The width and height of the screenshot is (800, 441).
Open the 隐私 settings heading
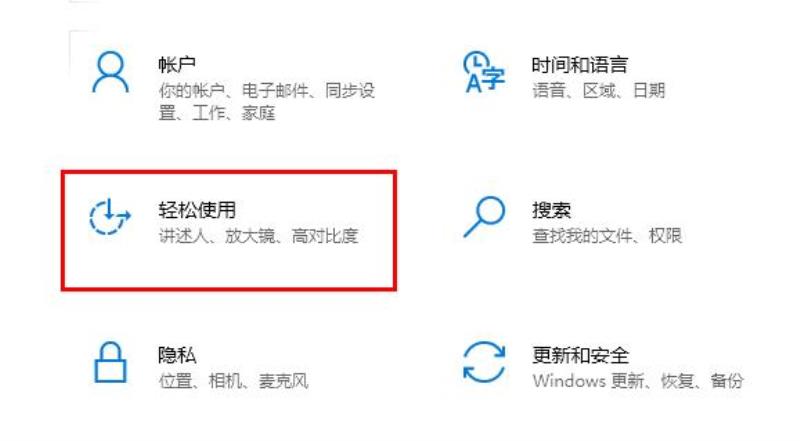click(177, 355)
